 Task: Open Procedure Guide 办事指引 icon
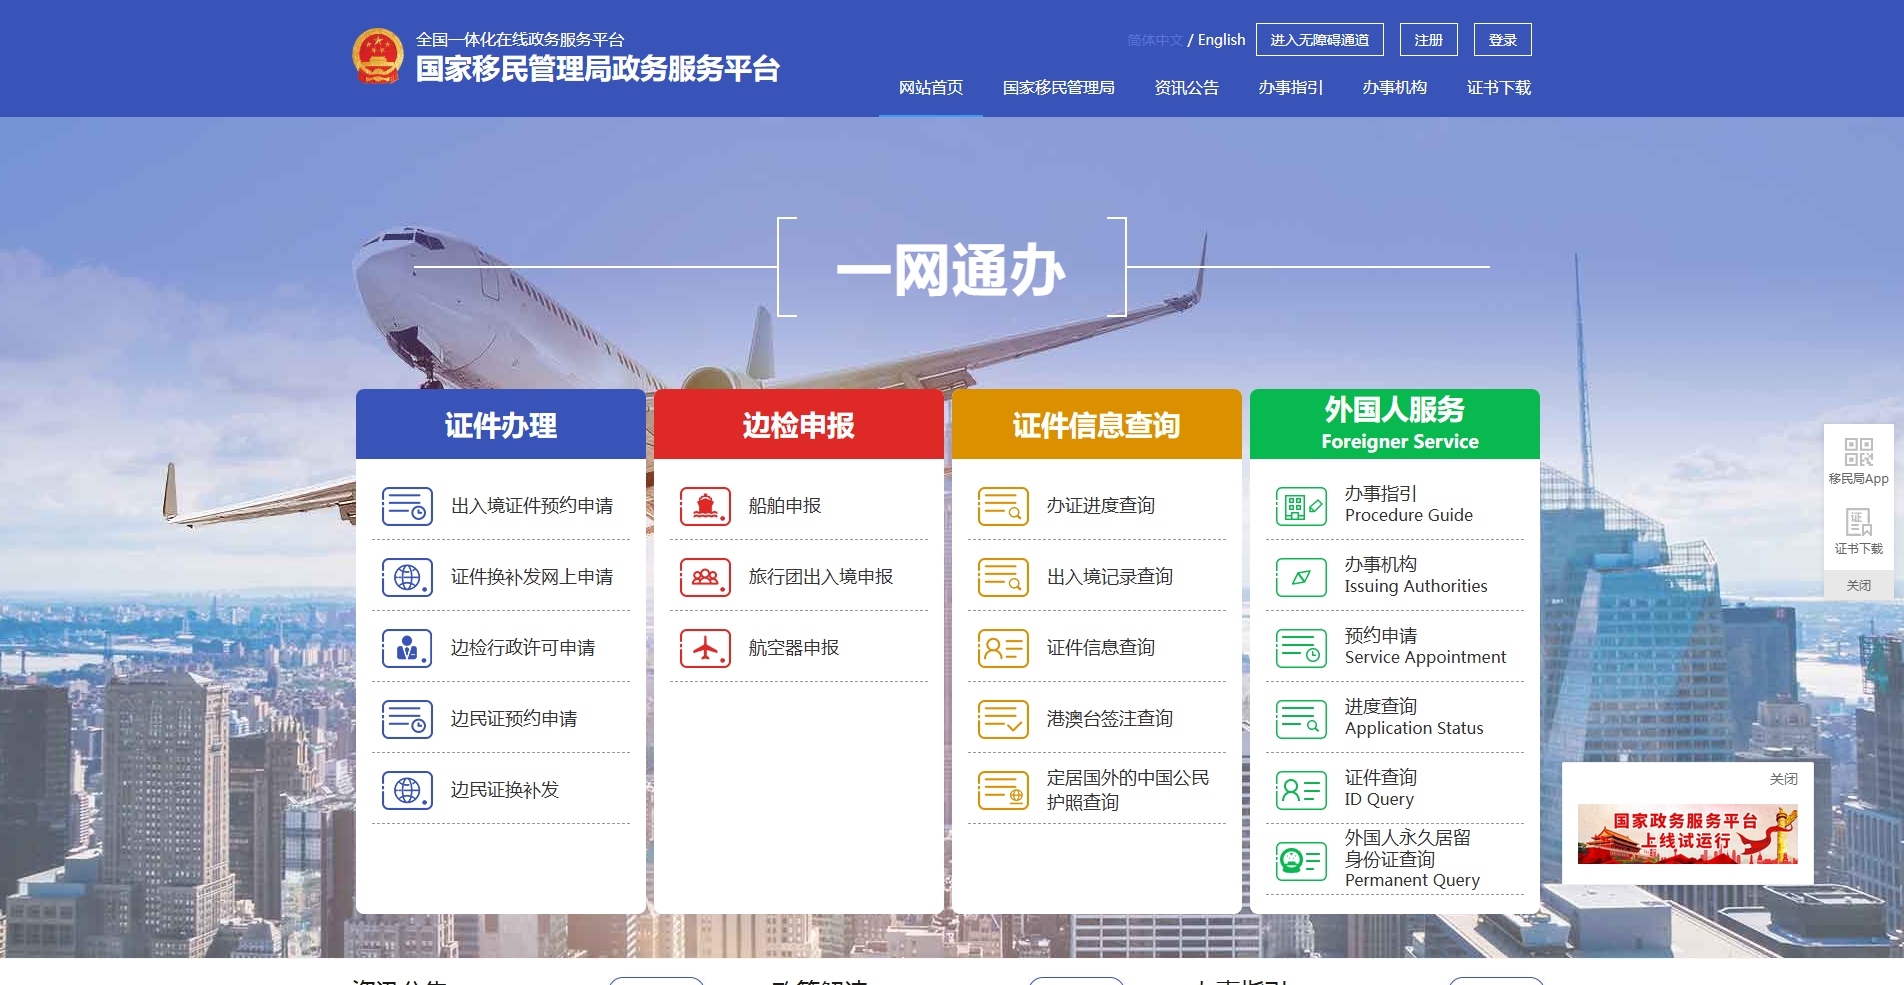click(x=1300, y=506)
